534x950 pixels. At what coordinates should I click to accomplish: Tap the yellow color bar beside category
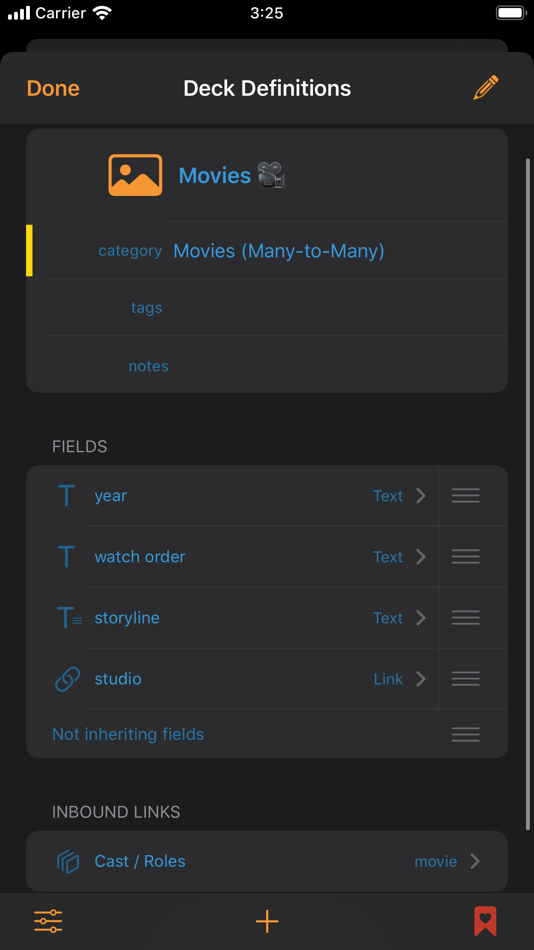pos(29,250)
